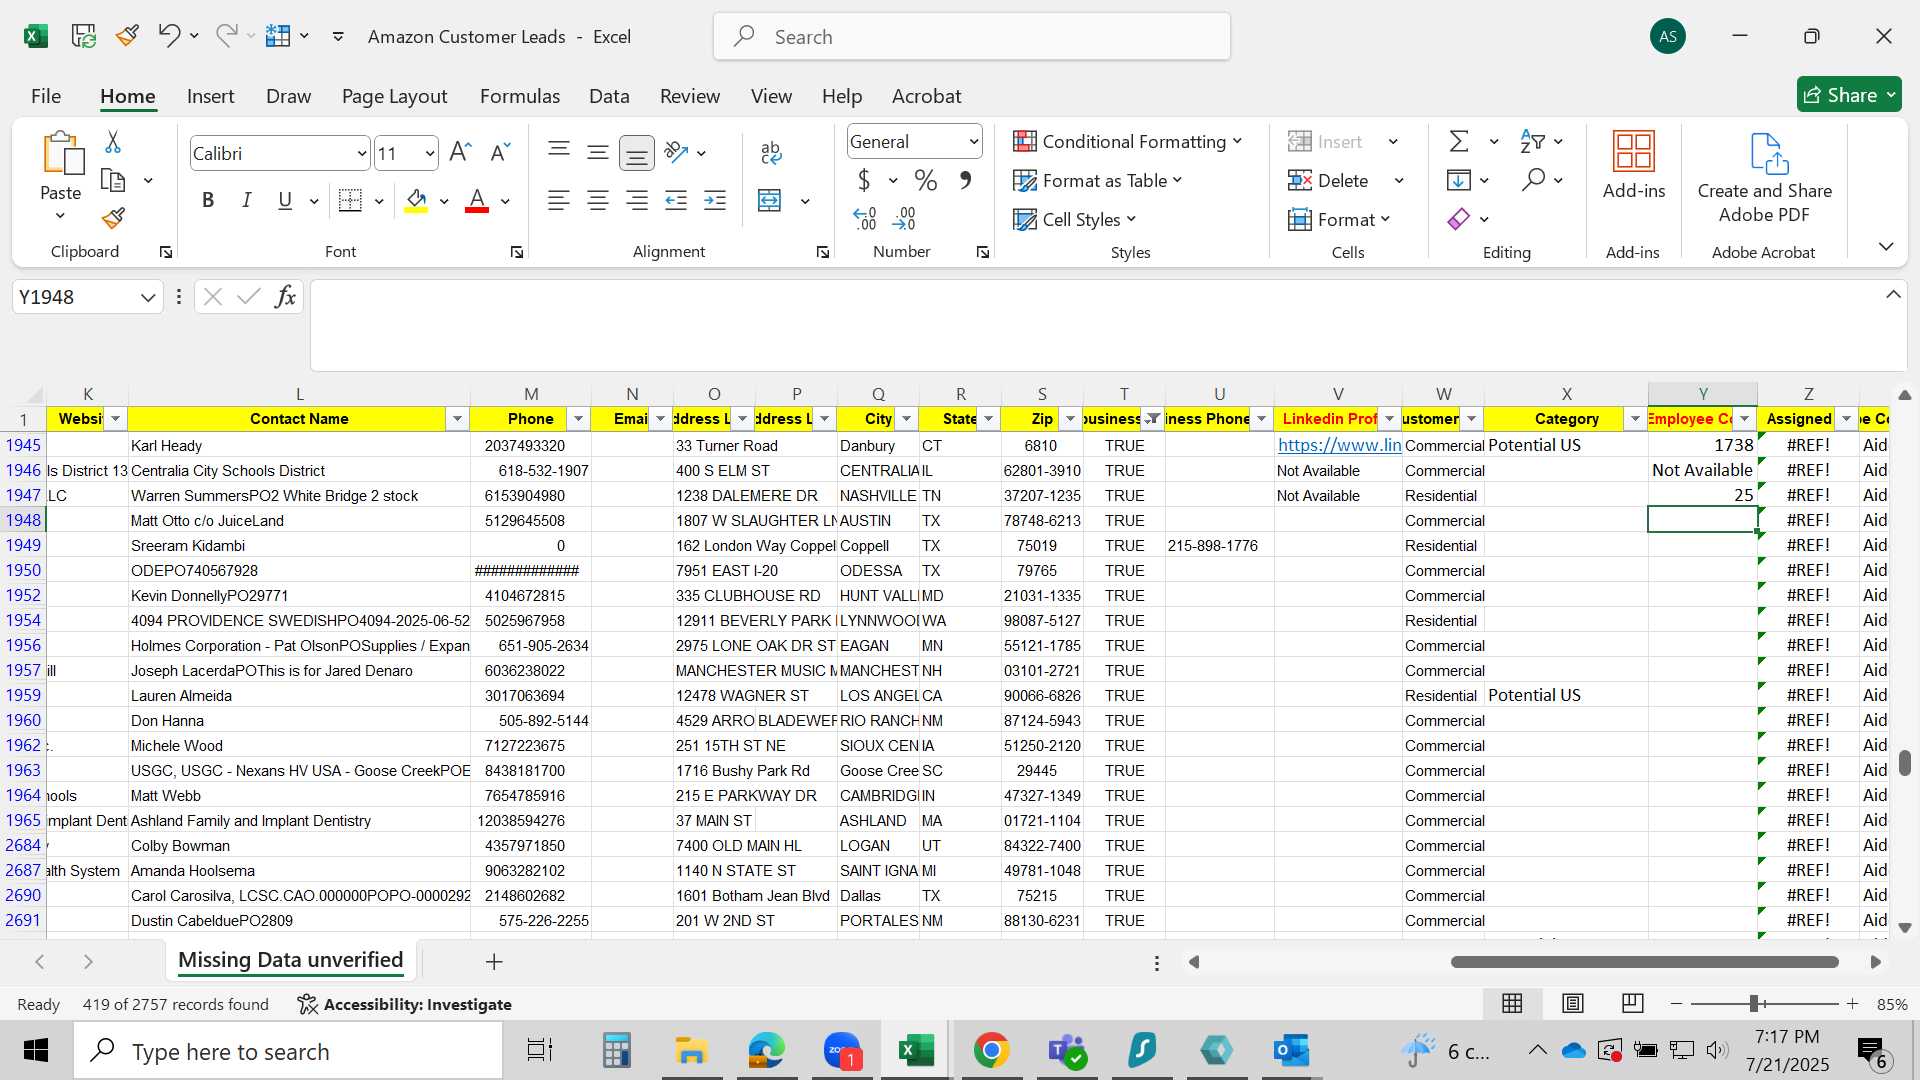This screenshot has width=1920, height=1080.
Task: Toggle Align Left horizontal alignment
Action: coord(559,201)
